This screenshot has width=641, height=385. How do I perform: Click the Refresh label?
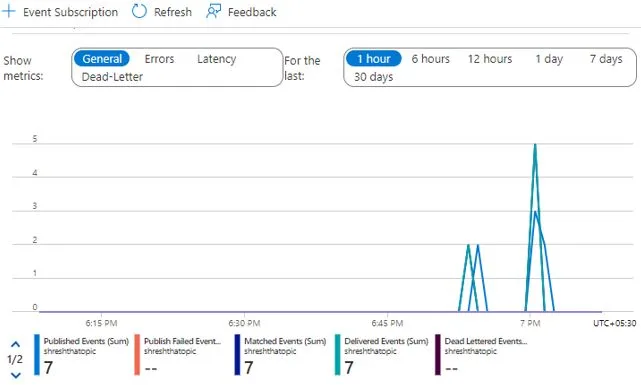173,12
